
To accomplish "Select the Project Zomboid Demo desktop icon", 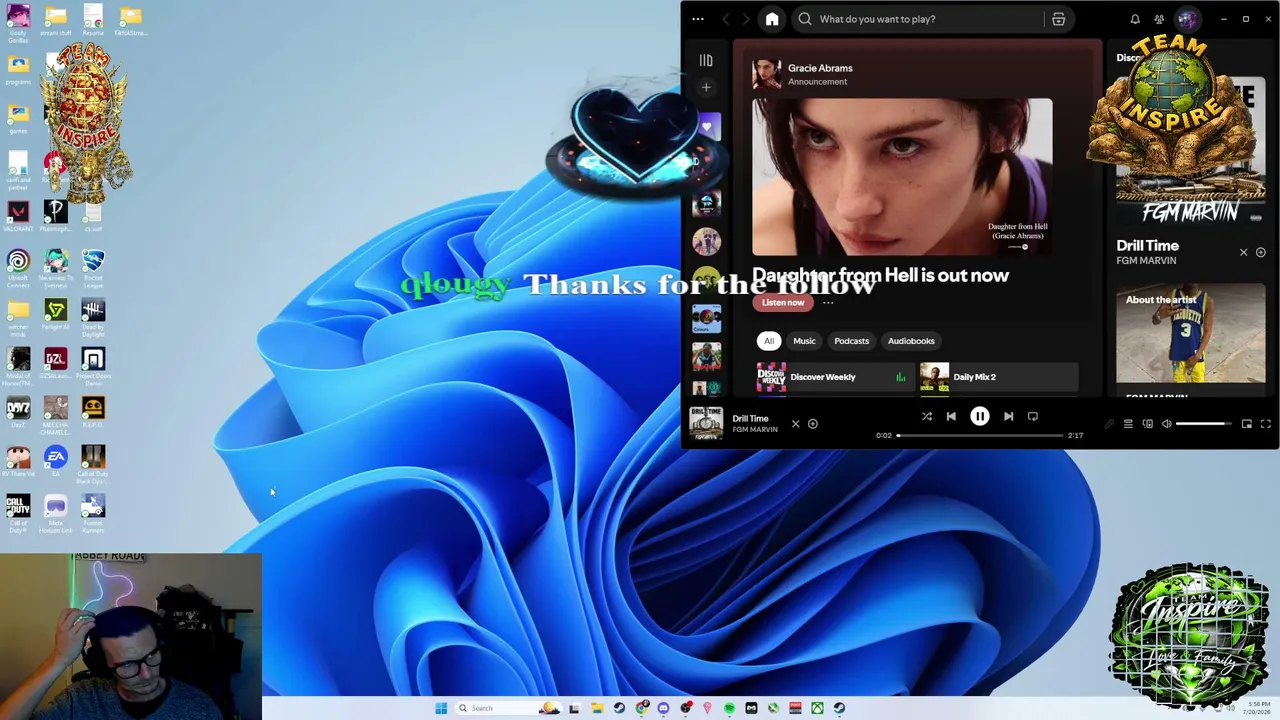I will pos(93,366).
